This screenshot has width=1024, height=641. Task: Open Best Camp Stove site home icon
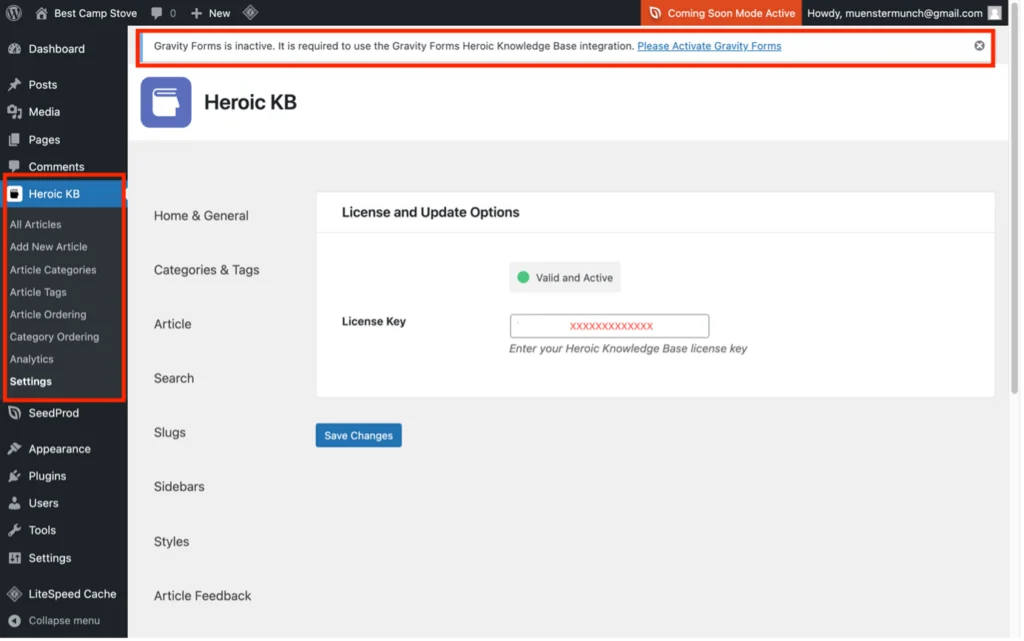click(x=41, y=13)
